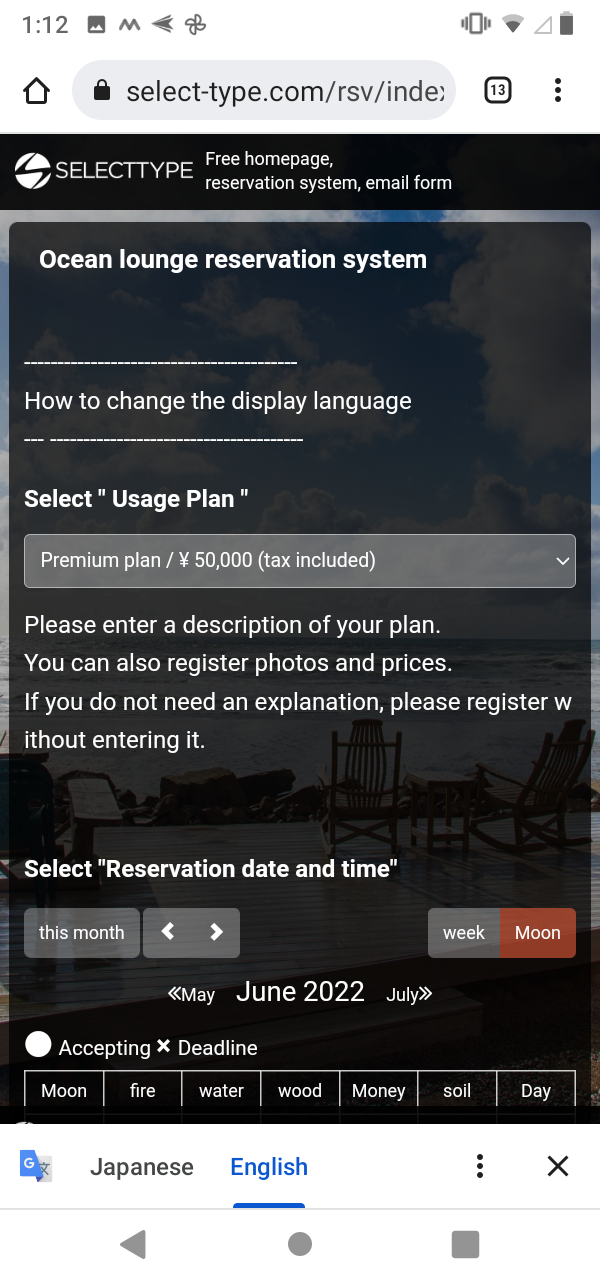Tap the SELECTTYPE logo
Viewport: 600px width, 1280px height.
[x=104, y=170]
